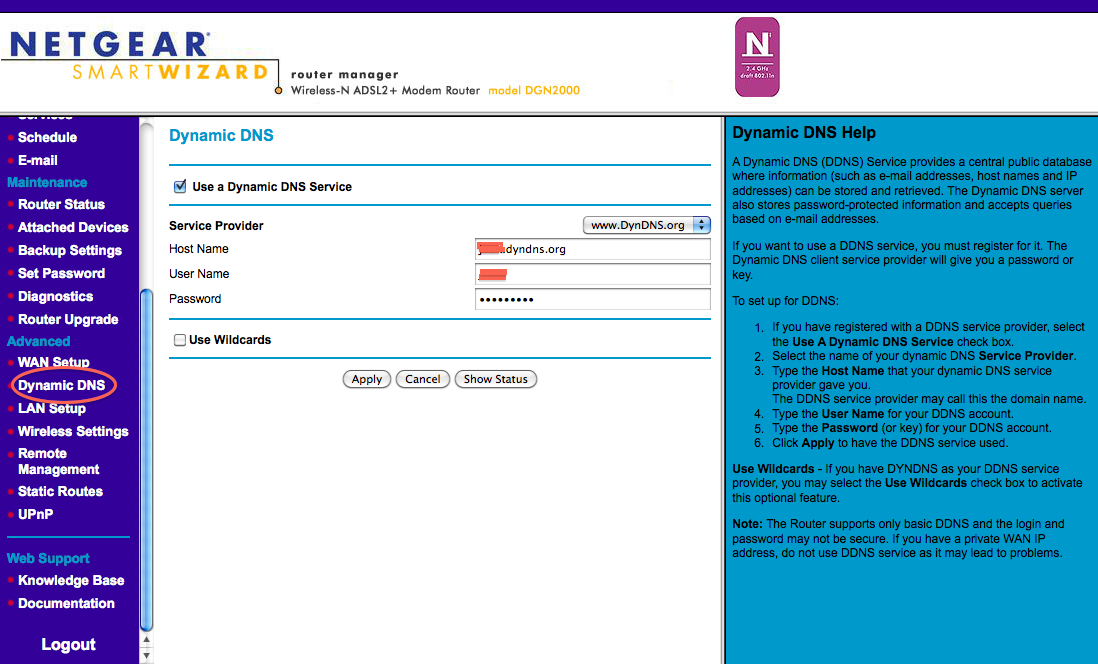Image resolution: width=1098 pixels, height=664 pixels.
Task: Click the Service Provider label
Action: [216, 226]
